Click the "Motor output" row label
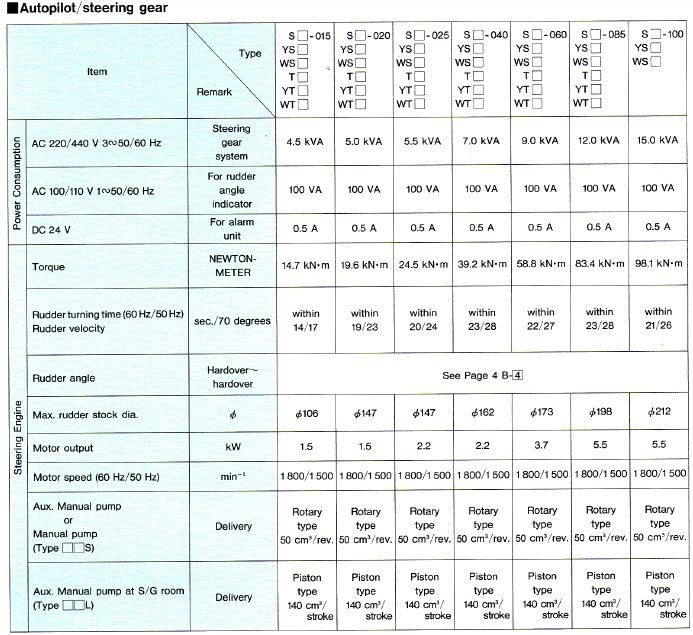693x635 pixels. pos(63,448)
